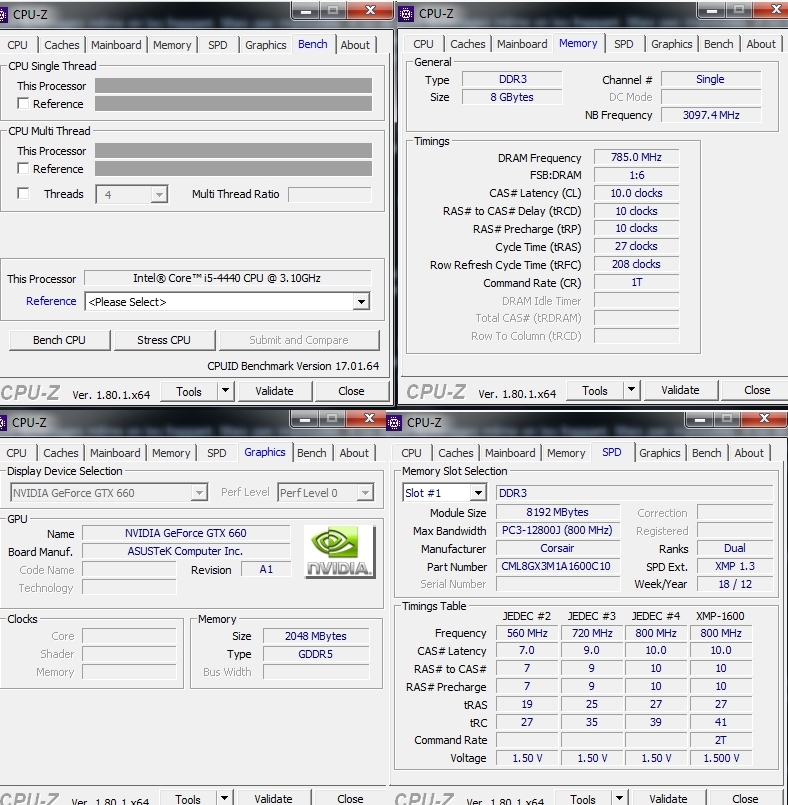The height and width of the screenshot is (805, 788).
Task: Click Single Thread This Processor progress bar
Action: [233, 86]
